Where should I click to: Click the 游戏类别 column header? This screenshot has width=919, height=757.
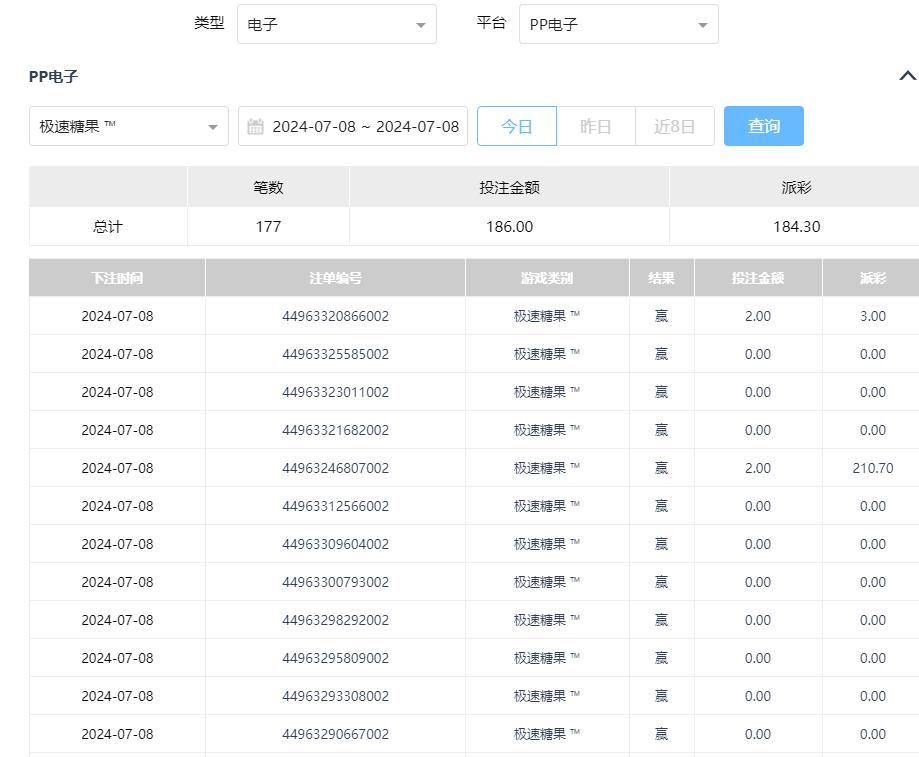(547, 278)
